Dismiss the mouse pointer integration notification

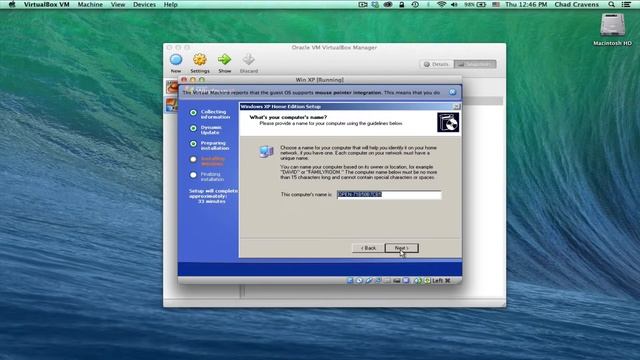click(x=452, y=92)
